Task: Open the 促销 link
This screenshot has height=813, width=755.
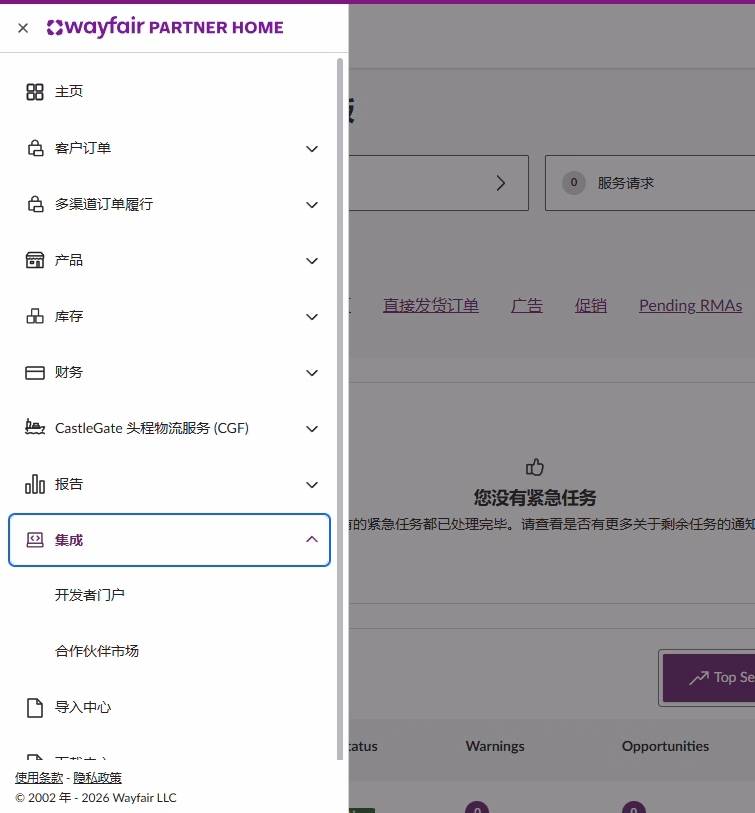Action: (x=590, y=305)
